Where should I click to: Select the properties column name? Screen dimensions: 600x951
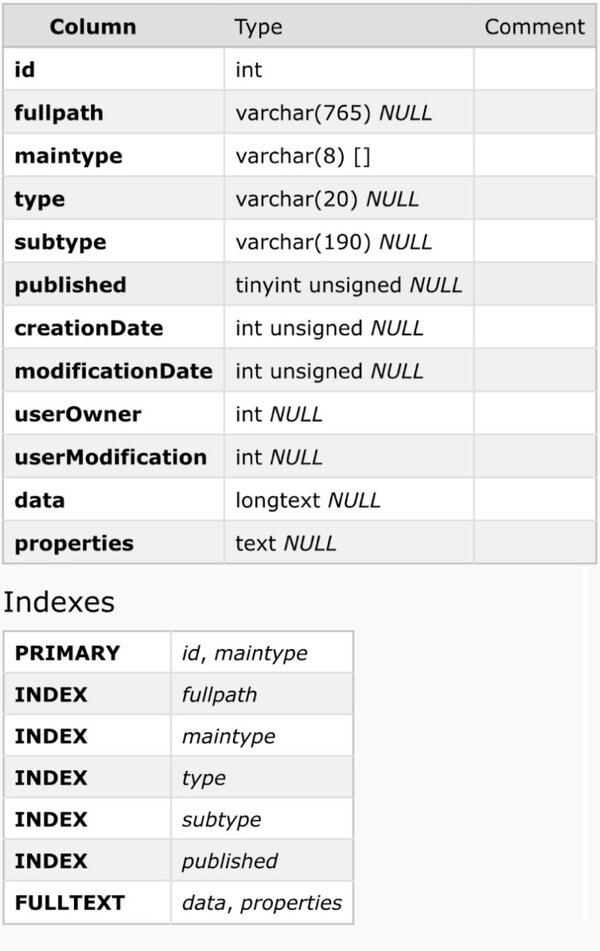tap(73, 543)
